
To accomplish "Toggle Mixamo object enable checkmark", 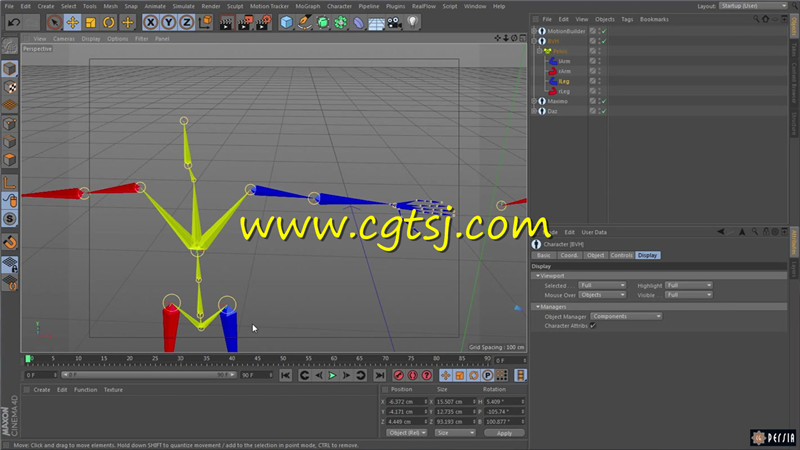I will (604, 101).
